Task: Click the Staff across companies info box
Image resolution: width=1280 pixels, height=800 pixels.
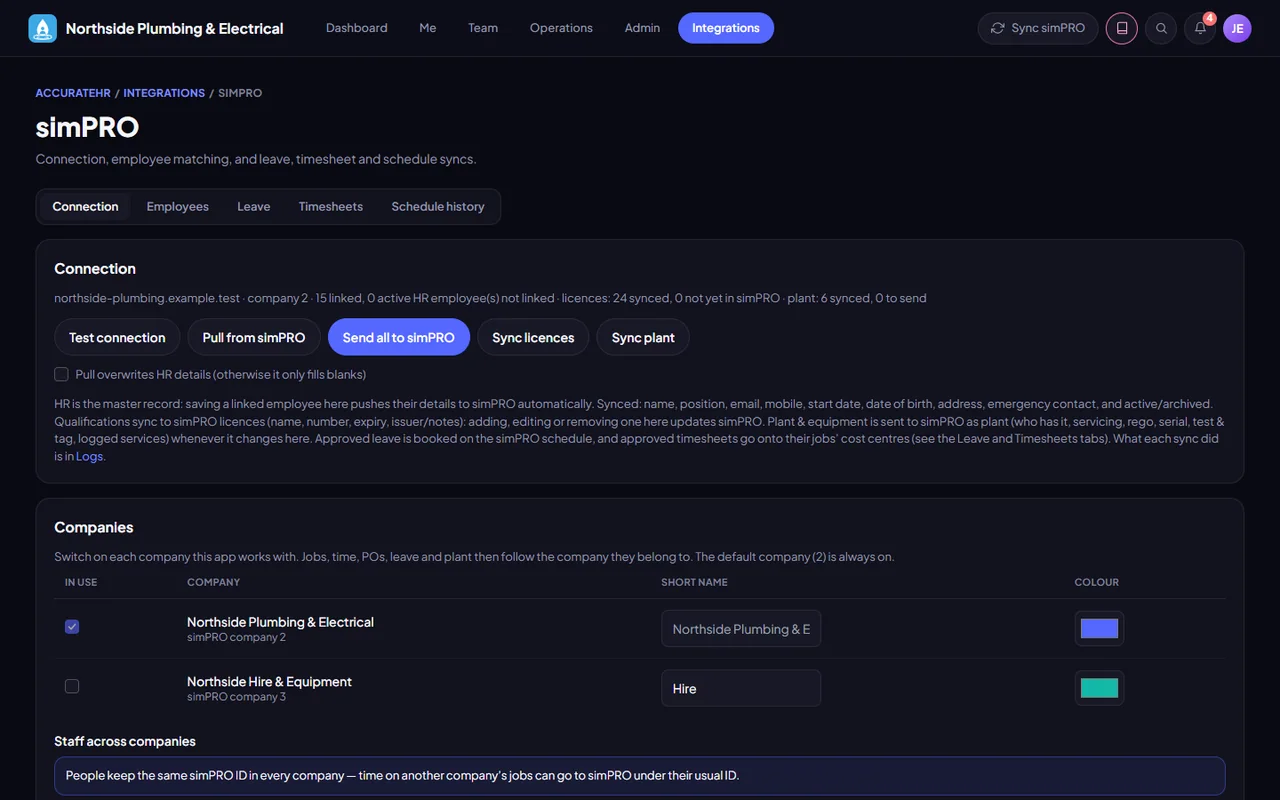Action: pyautogui.click(x=640, y=775)
